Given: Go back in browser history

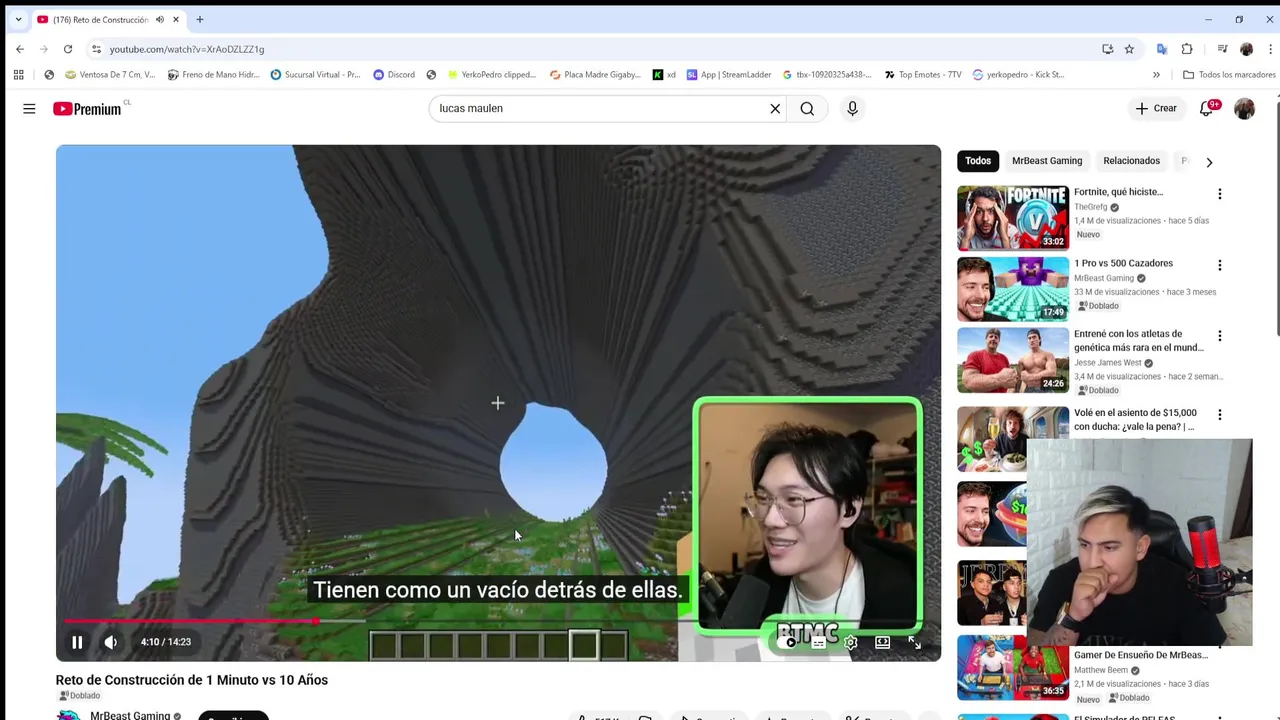Looking at the screenshot, I should pos(20,49).
